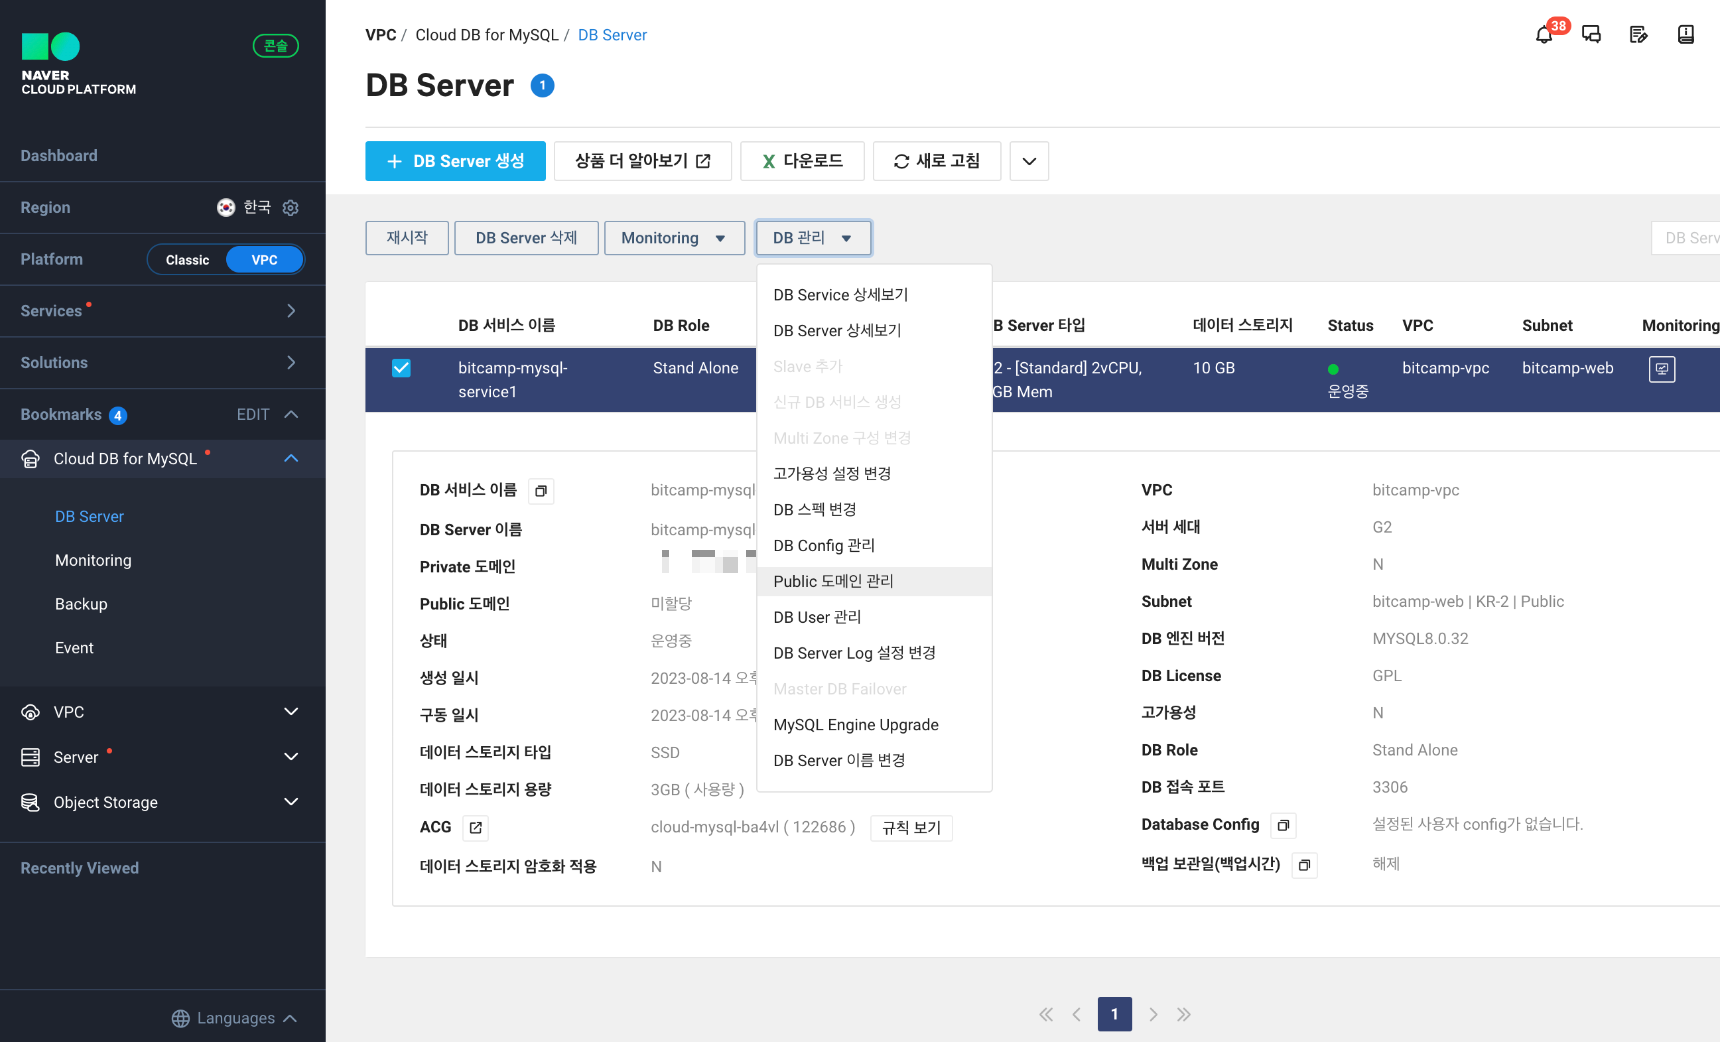Uncheck the bitcamp-mysql-service1 row checkbox
The image size is (1720, 1042).
[401, 368]
